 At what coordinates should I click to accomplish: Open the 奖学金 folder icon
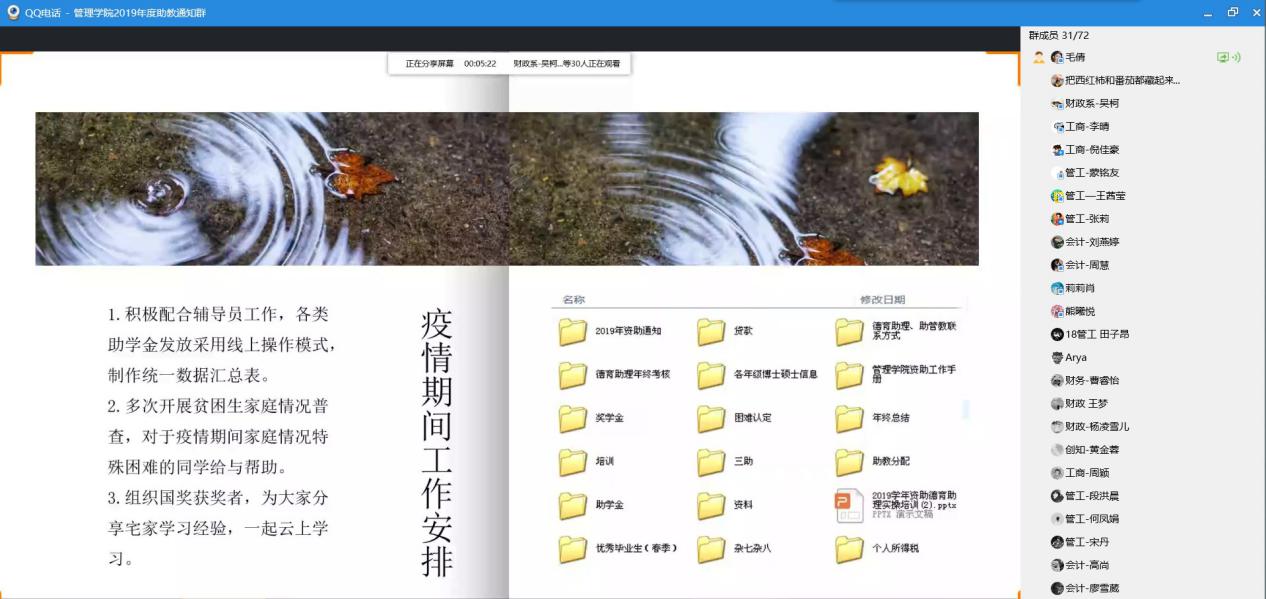573,418
